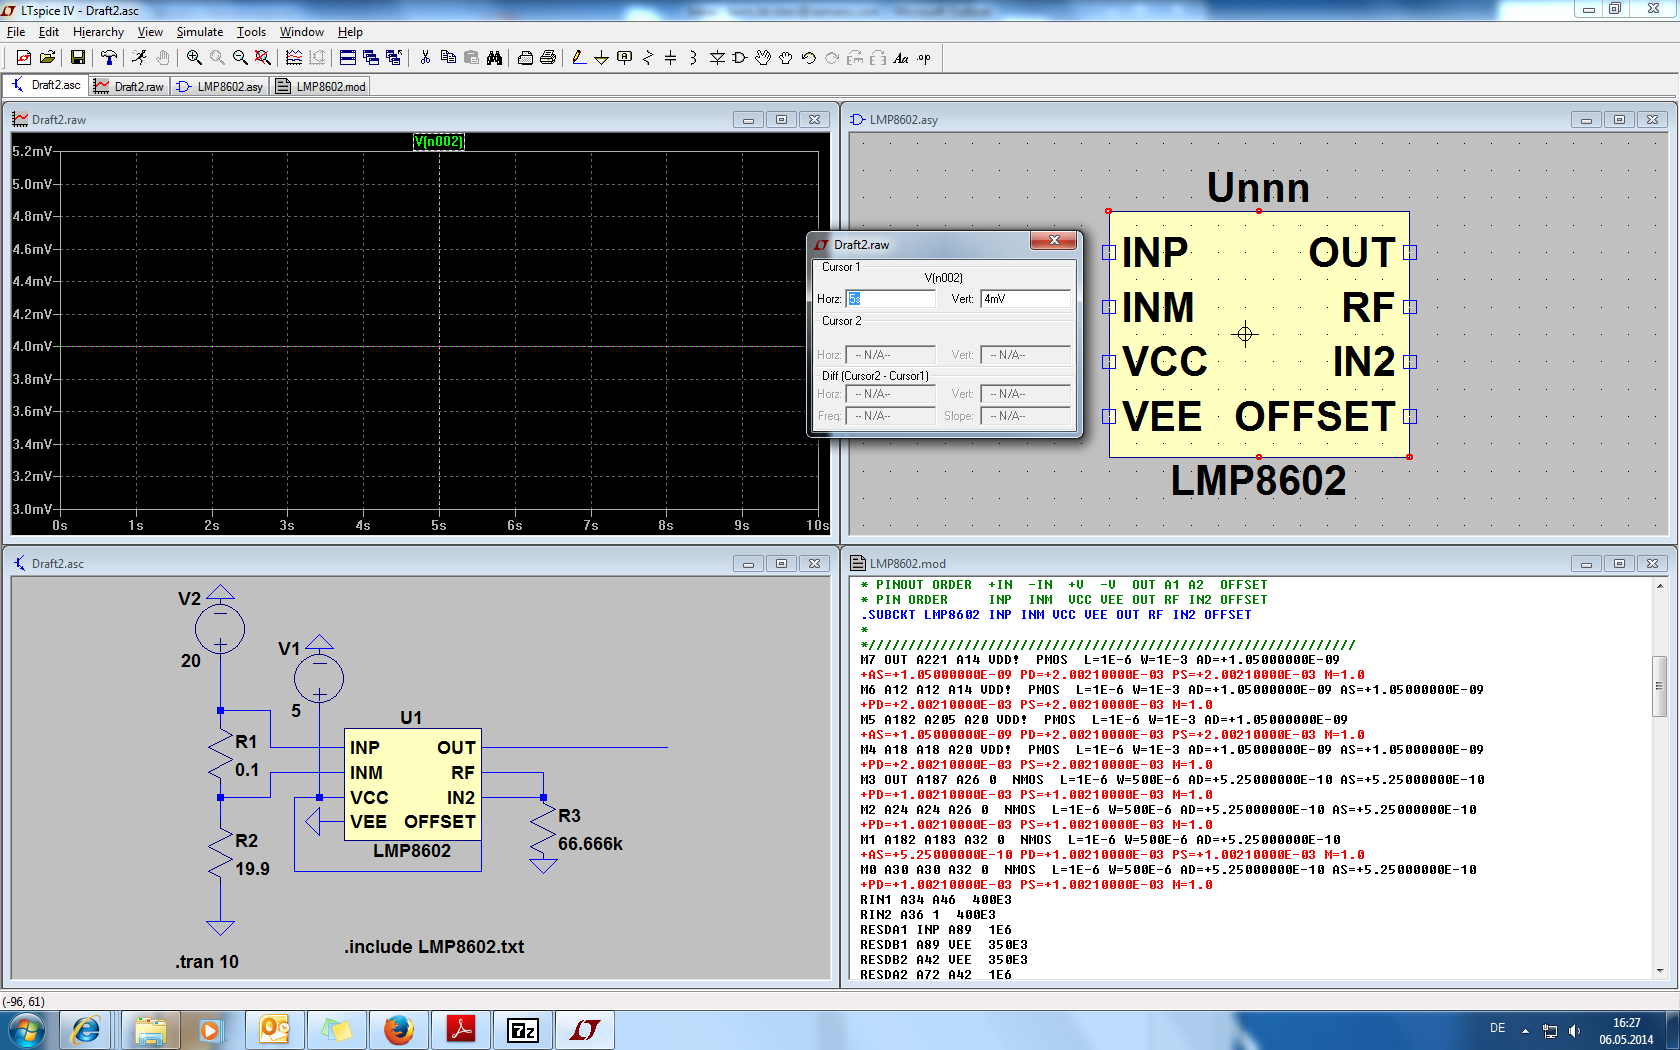The height and width of the screenshot is (1050, 1680).
Task: Place a Ground symbol tool
Action: pyautogui.click(x=601, y=58)
